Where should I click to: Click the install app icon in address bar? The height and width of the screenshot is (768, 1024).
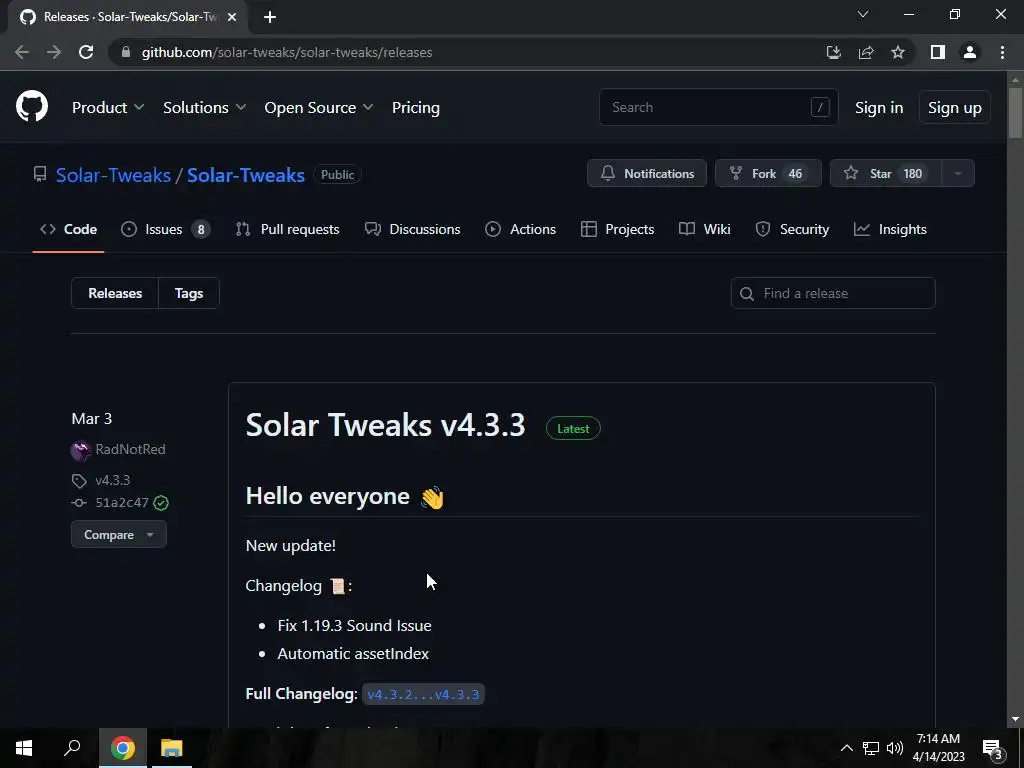(x=833, y=52)
